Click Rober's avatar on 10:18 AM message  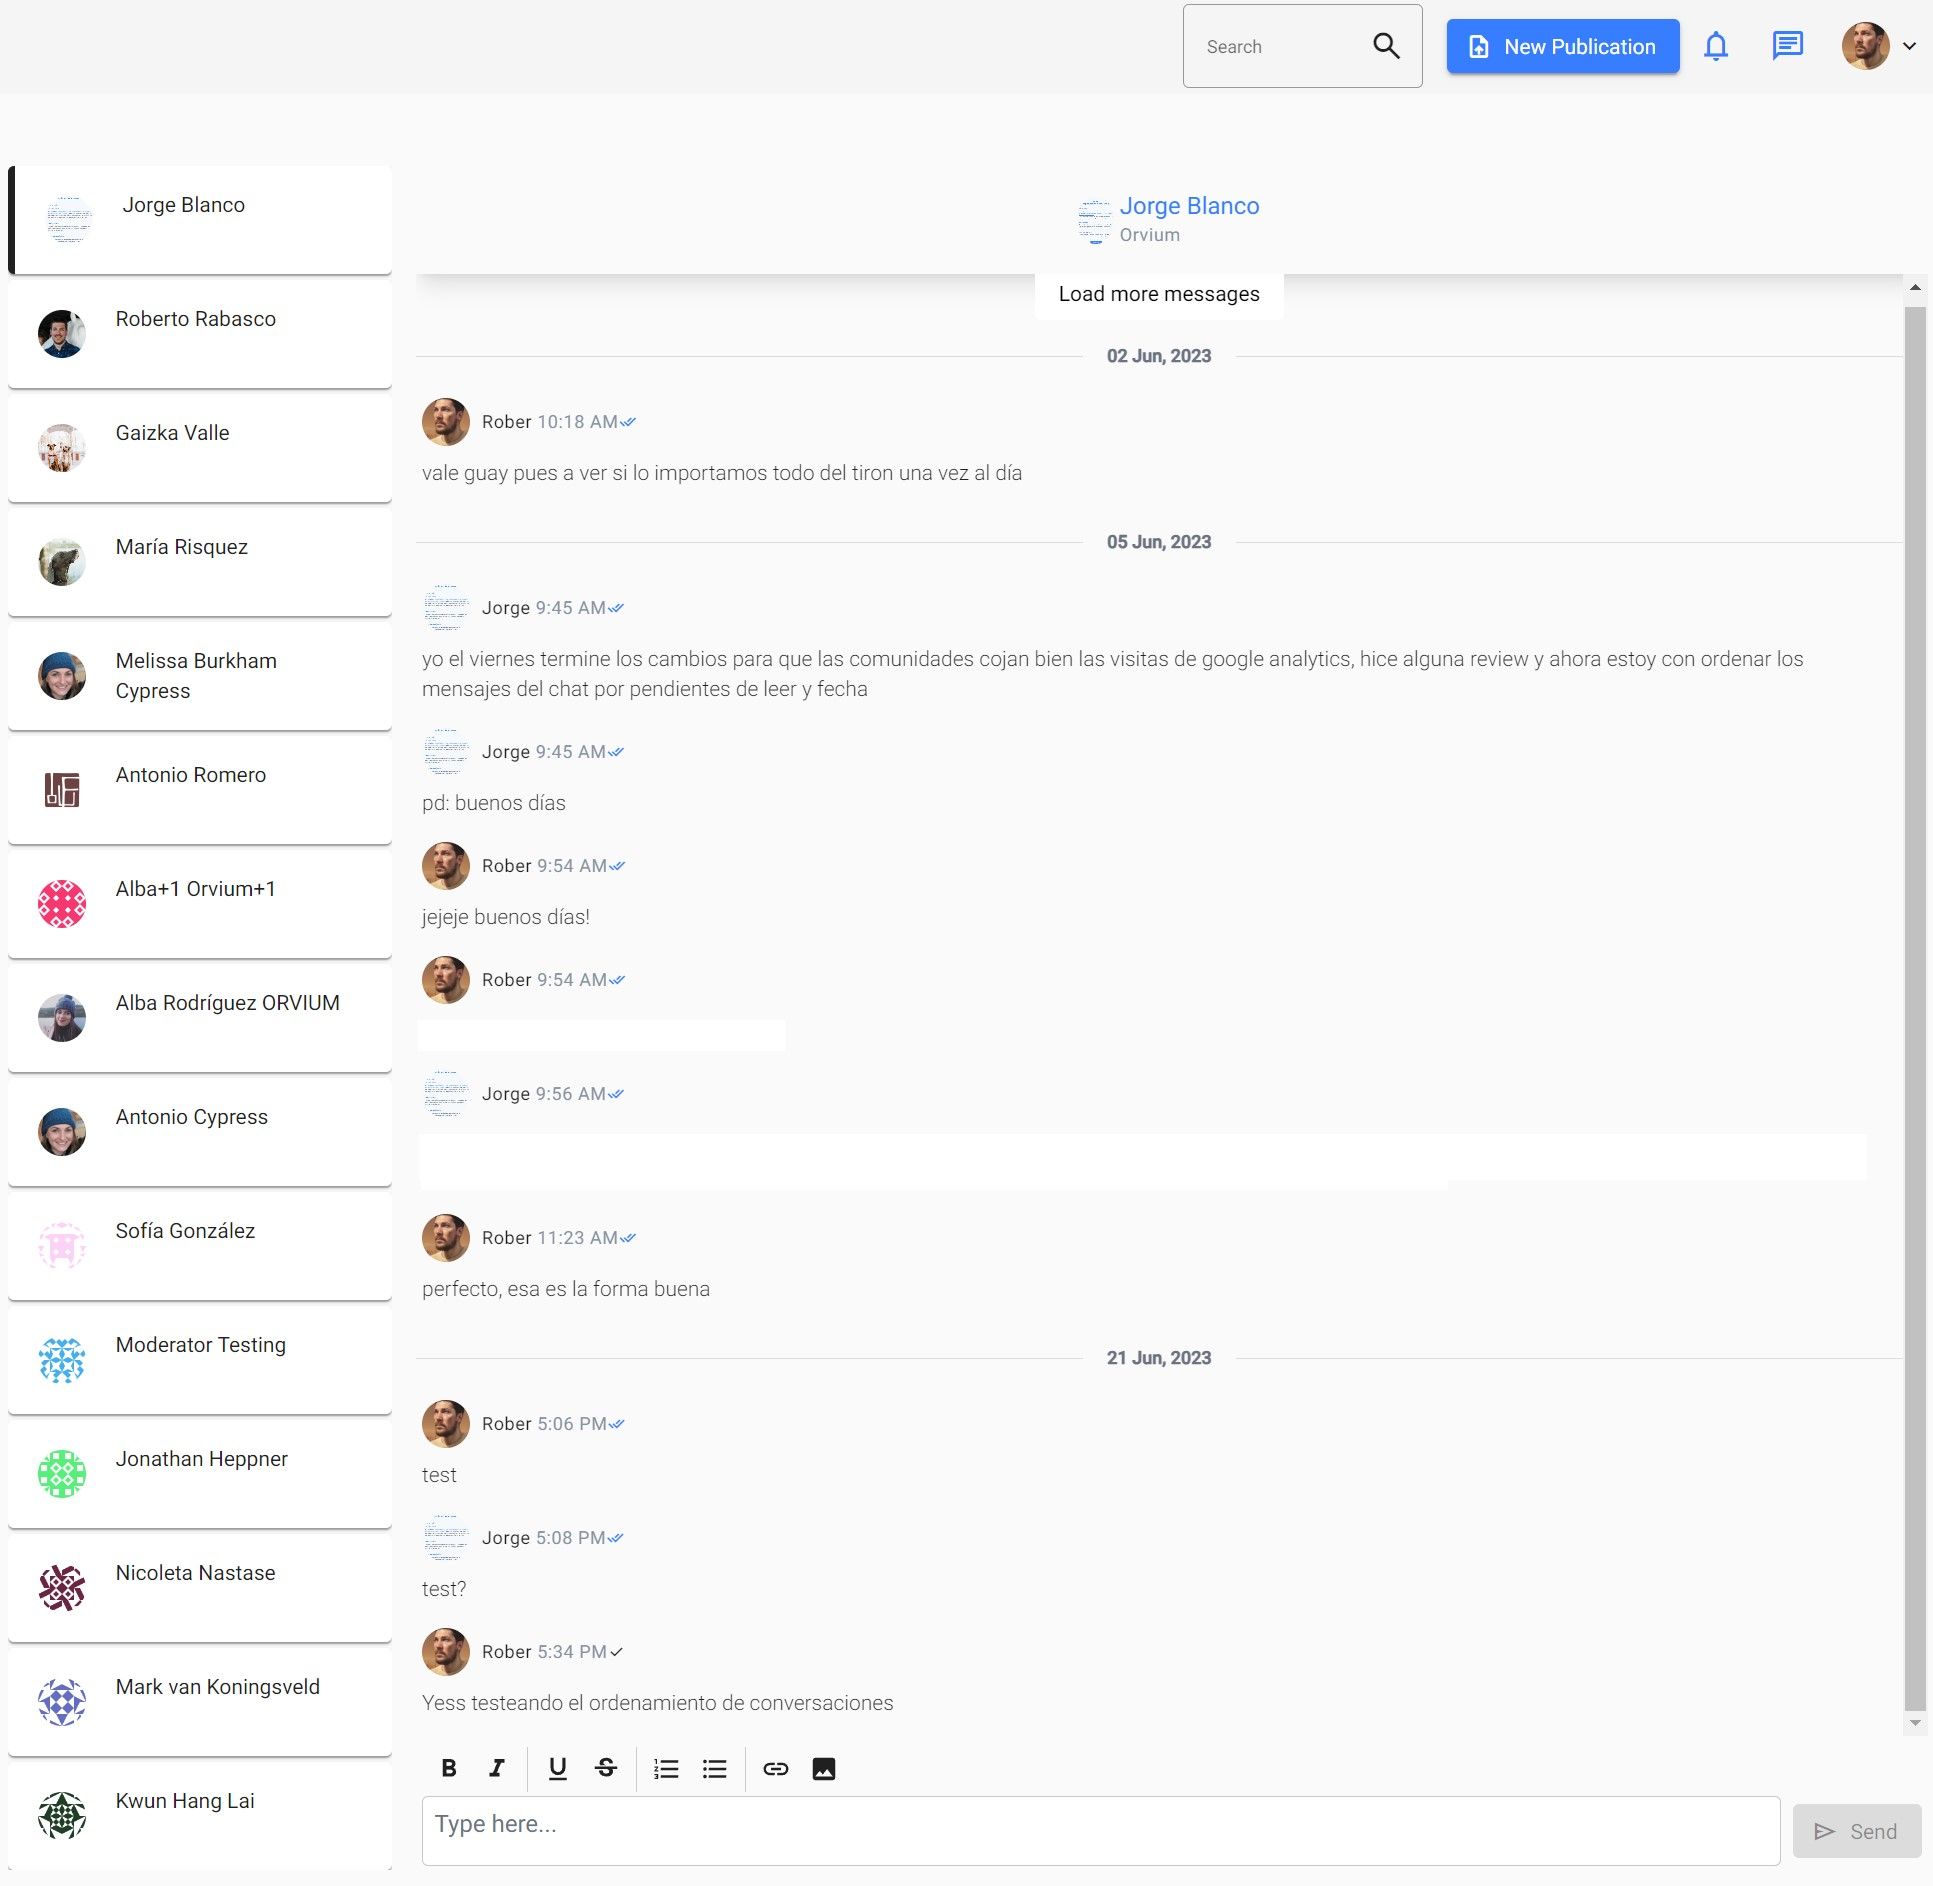click(446, 422)
